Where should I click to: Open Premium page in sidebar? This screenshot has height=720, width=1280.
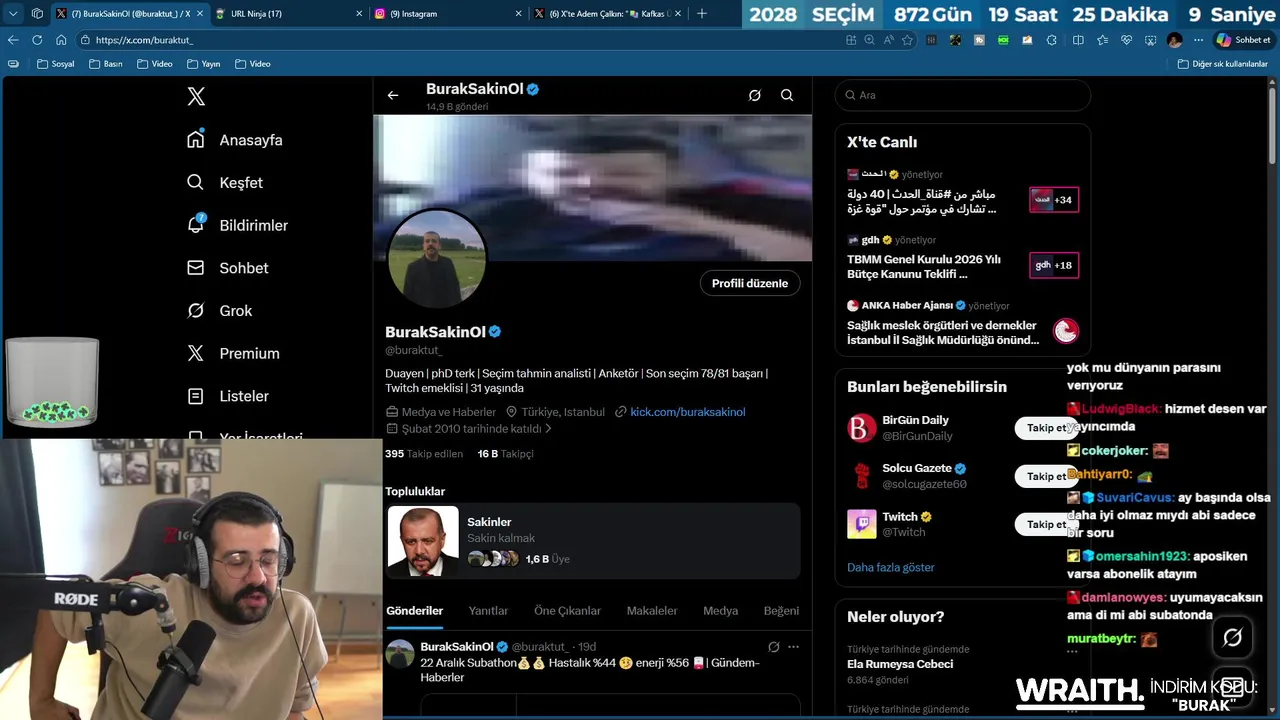233,353
